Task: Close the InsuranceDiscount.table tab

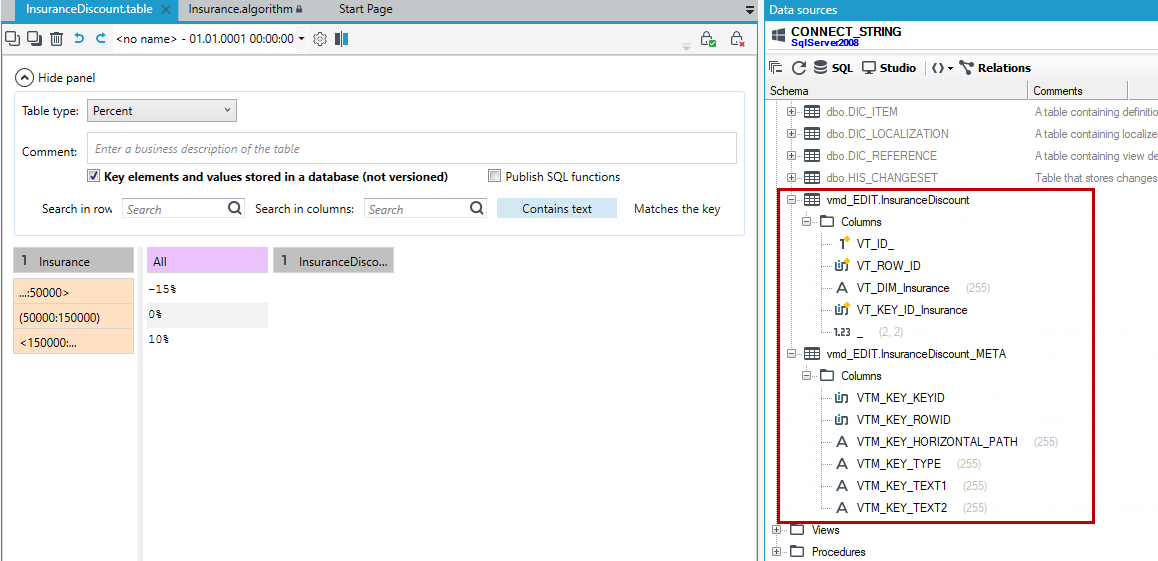Action: [165, 10]
